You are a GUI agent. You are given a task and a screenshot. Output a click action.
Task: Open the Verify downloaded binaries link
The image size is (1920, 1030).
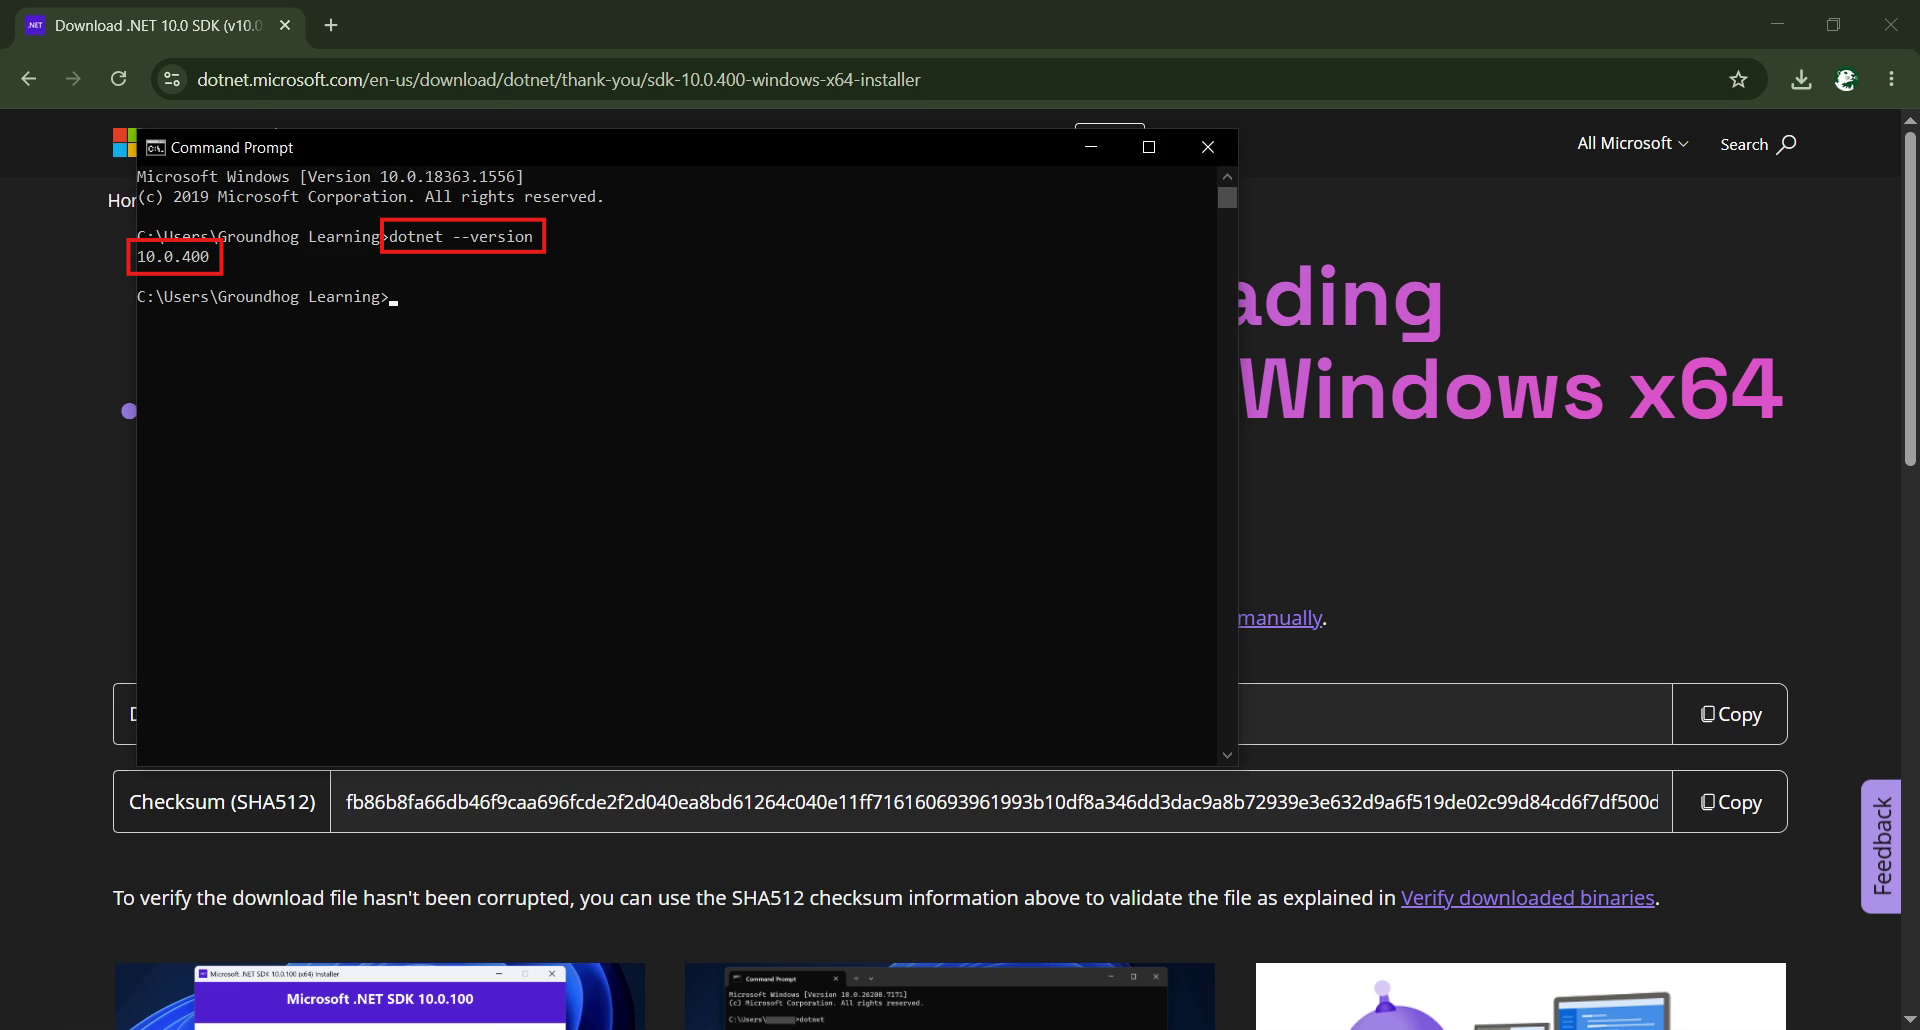click(x=1528, y=898)
